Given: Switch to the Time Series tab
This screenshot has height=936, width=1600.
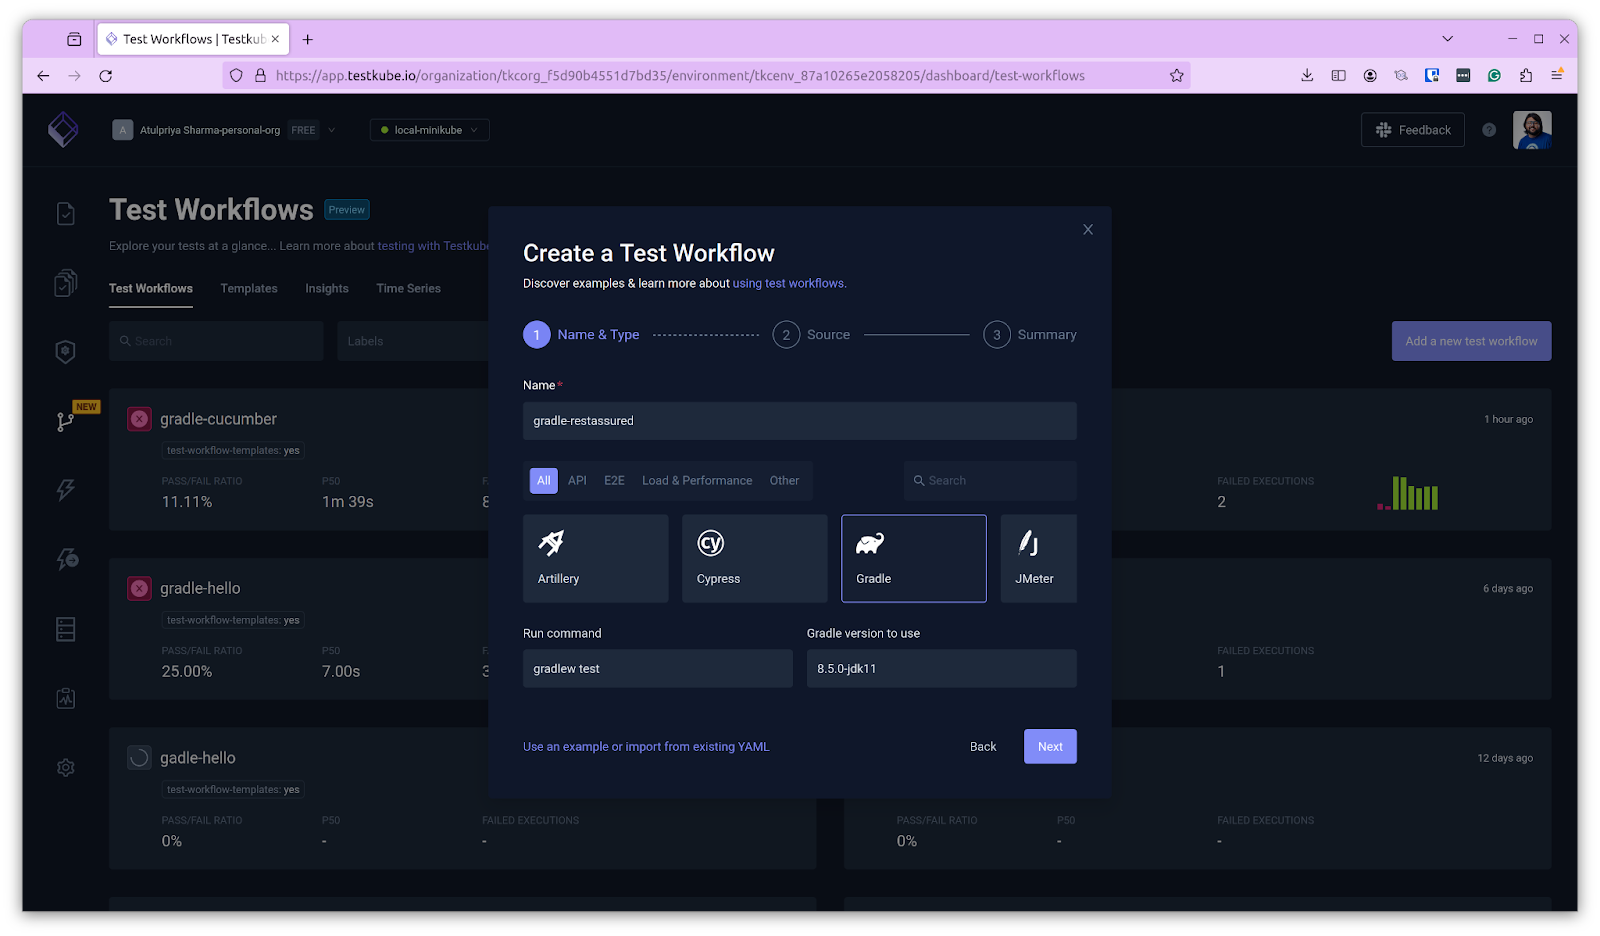Looking at the screenshot, I should tap(408, 288).
